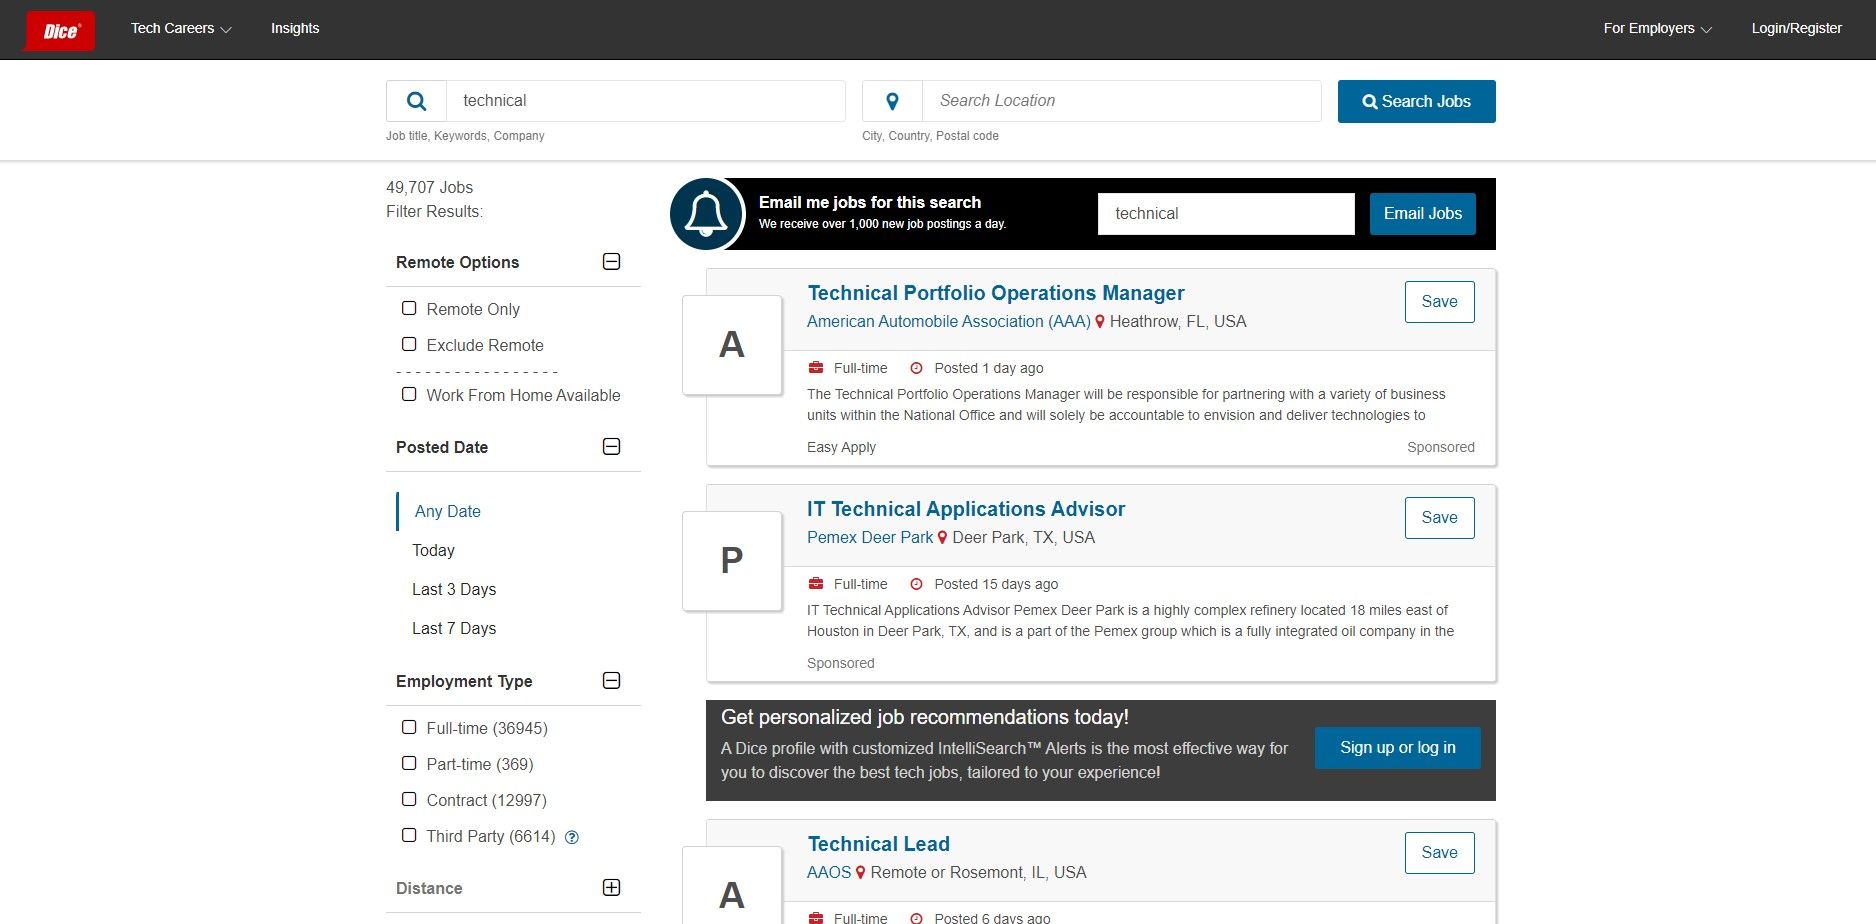Save the Technical Portfolio Operations Manager job

pyautogui.click(x=1440, y=302)
